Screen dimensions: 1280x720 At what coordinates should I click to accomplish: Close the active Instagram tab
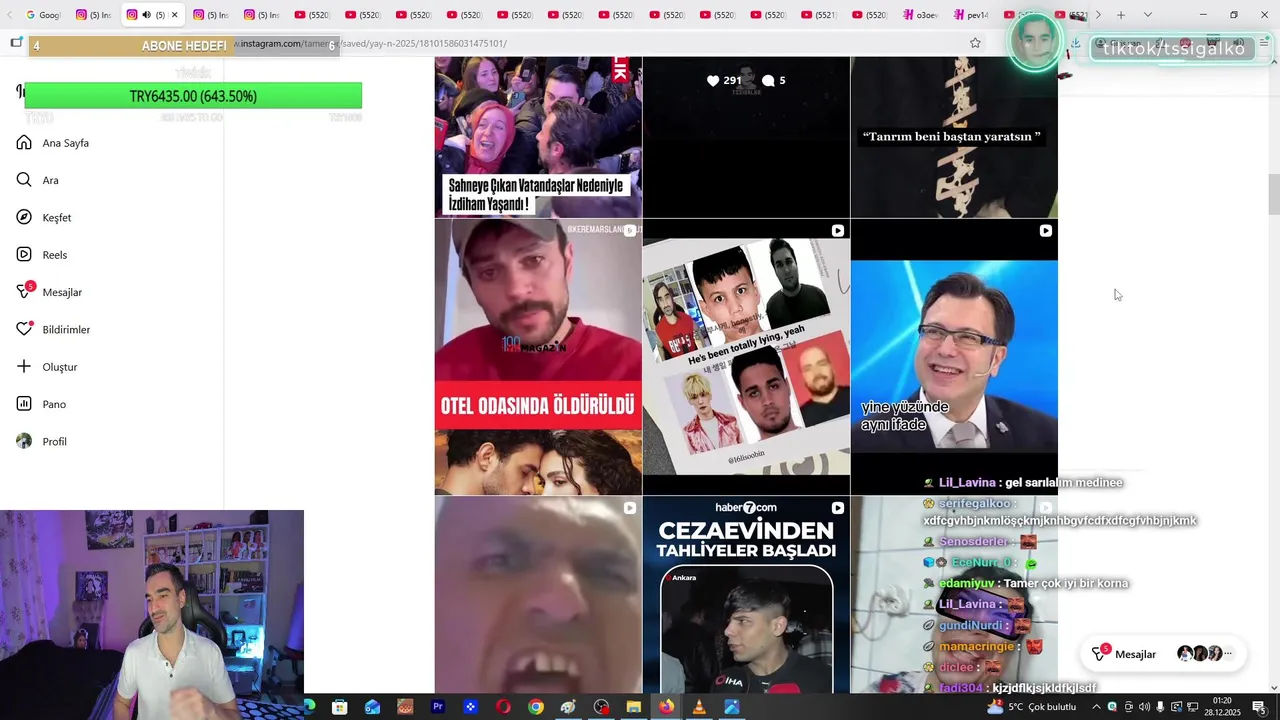click(x=174, y=15)
